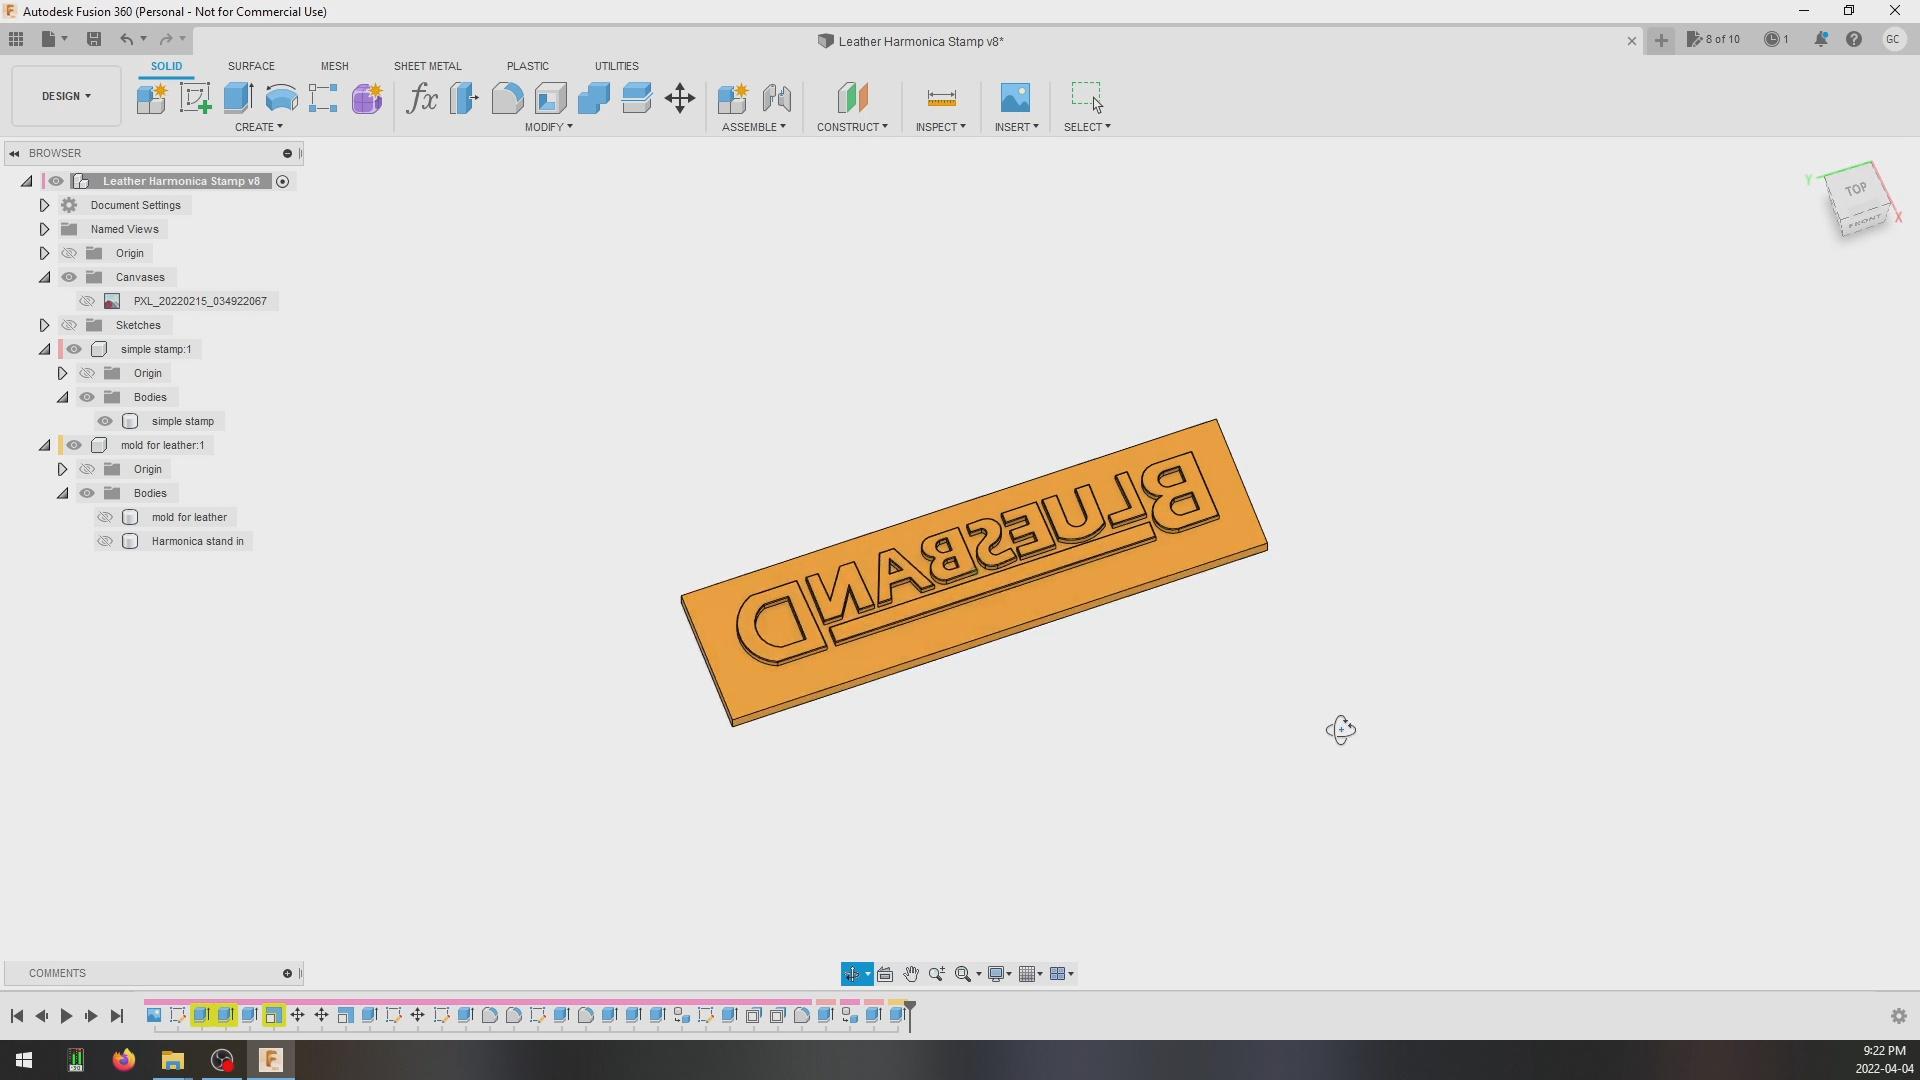Click the Move/Copy tool icon

click(680, 98)
